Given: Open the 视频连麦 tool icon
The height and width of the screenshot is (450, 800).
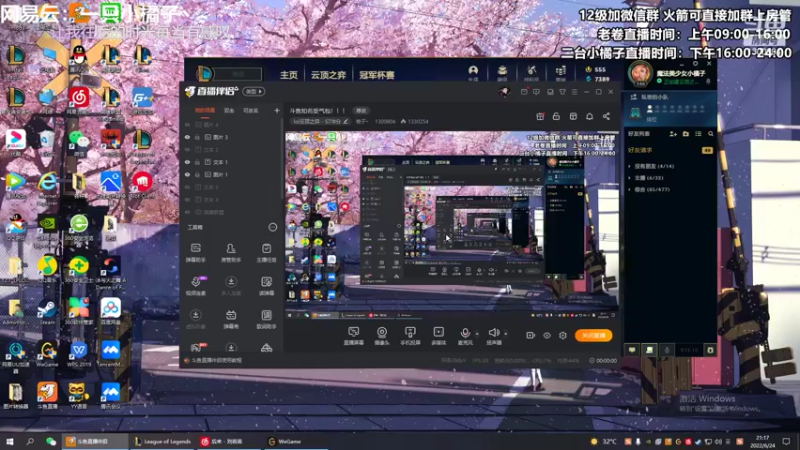Looking at the screenshot, I should 196,286.
